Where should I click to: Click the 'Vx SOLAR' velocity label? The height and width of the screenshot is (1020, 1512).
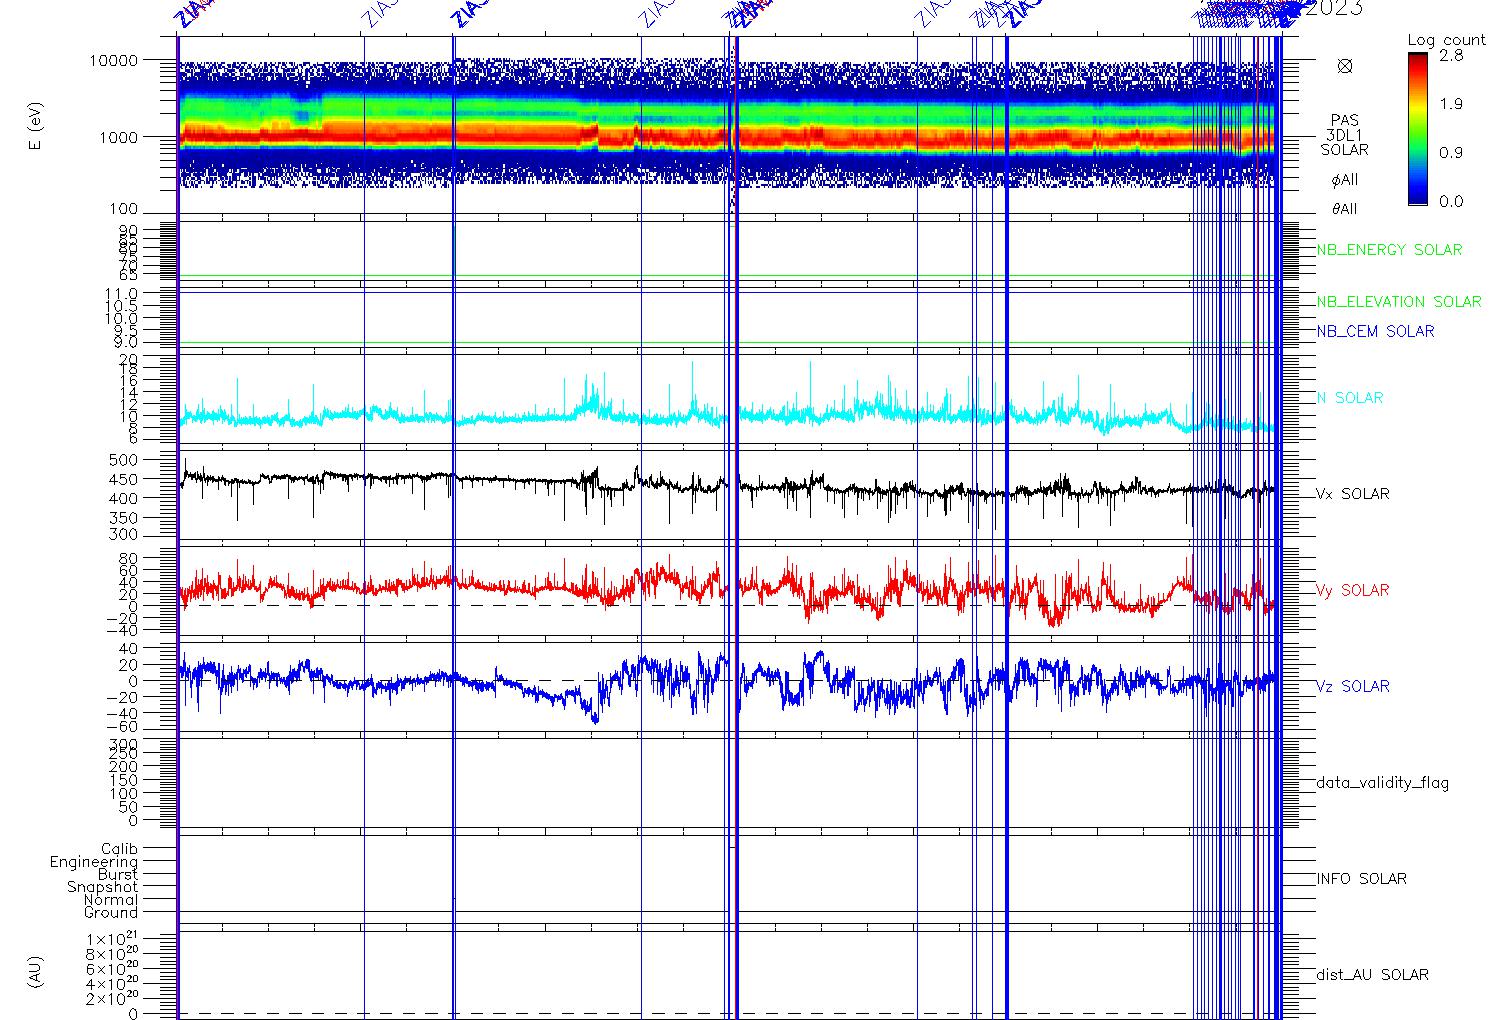(1352, 494)
